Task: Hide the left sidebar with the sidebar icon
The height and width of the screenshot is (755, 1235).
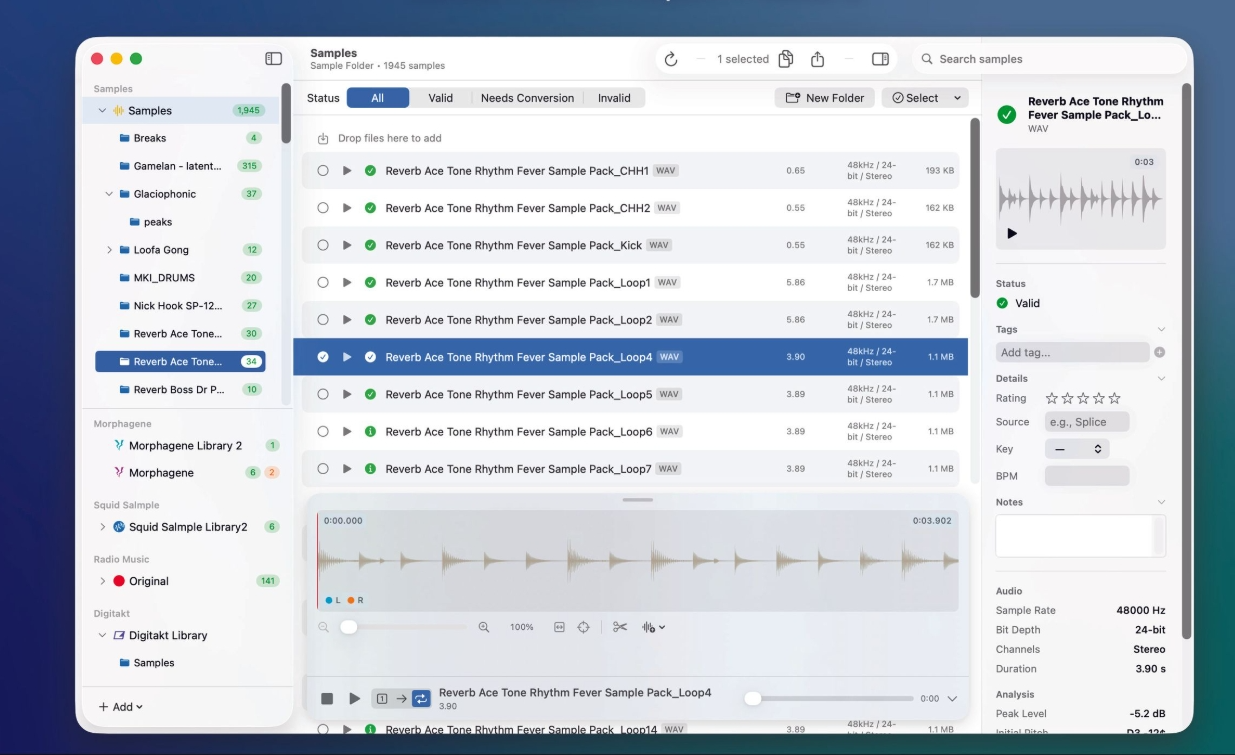Action: [x=273, y=59]
